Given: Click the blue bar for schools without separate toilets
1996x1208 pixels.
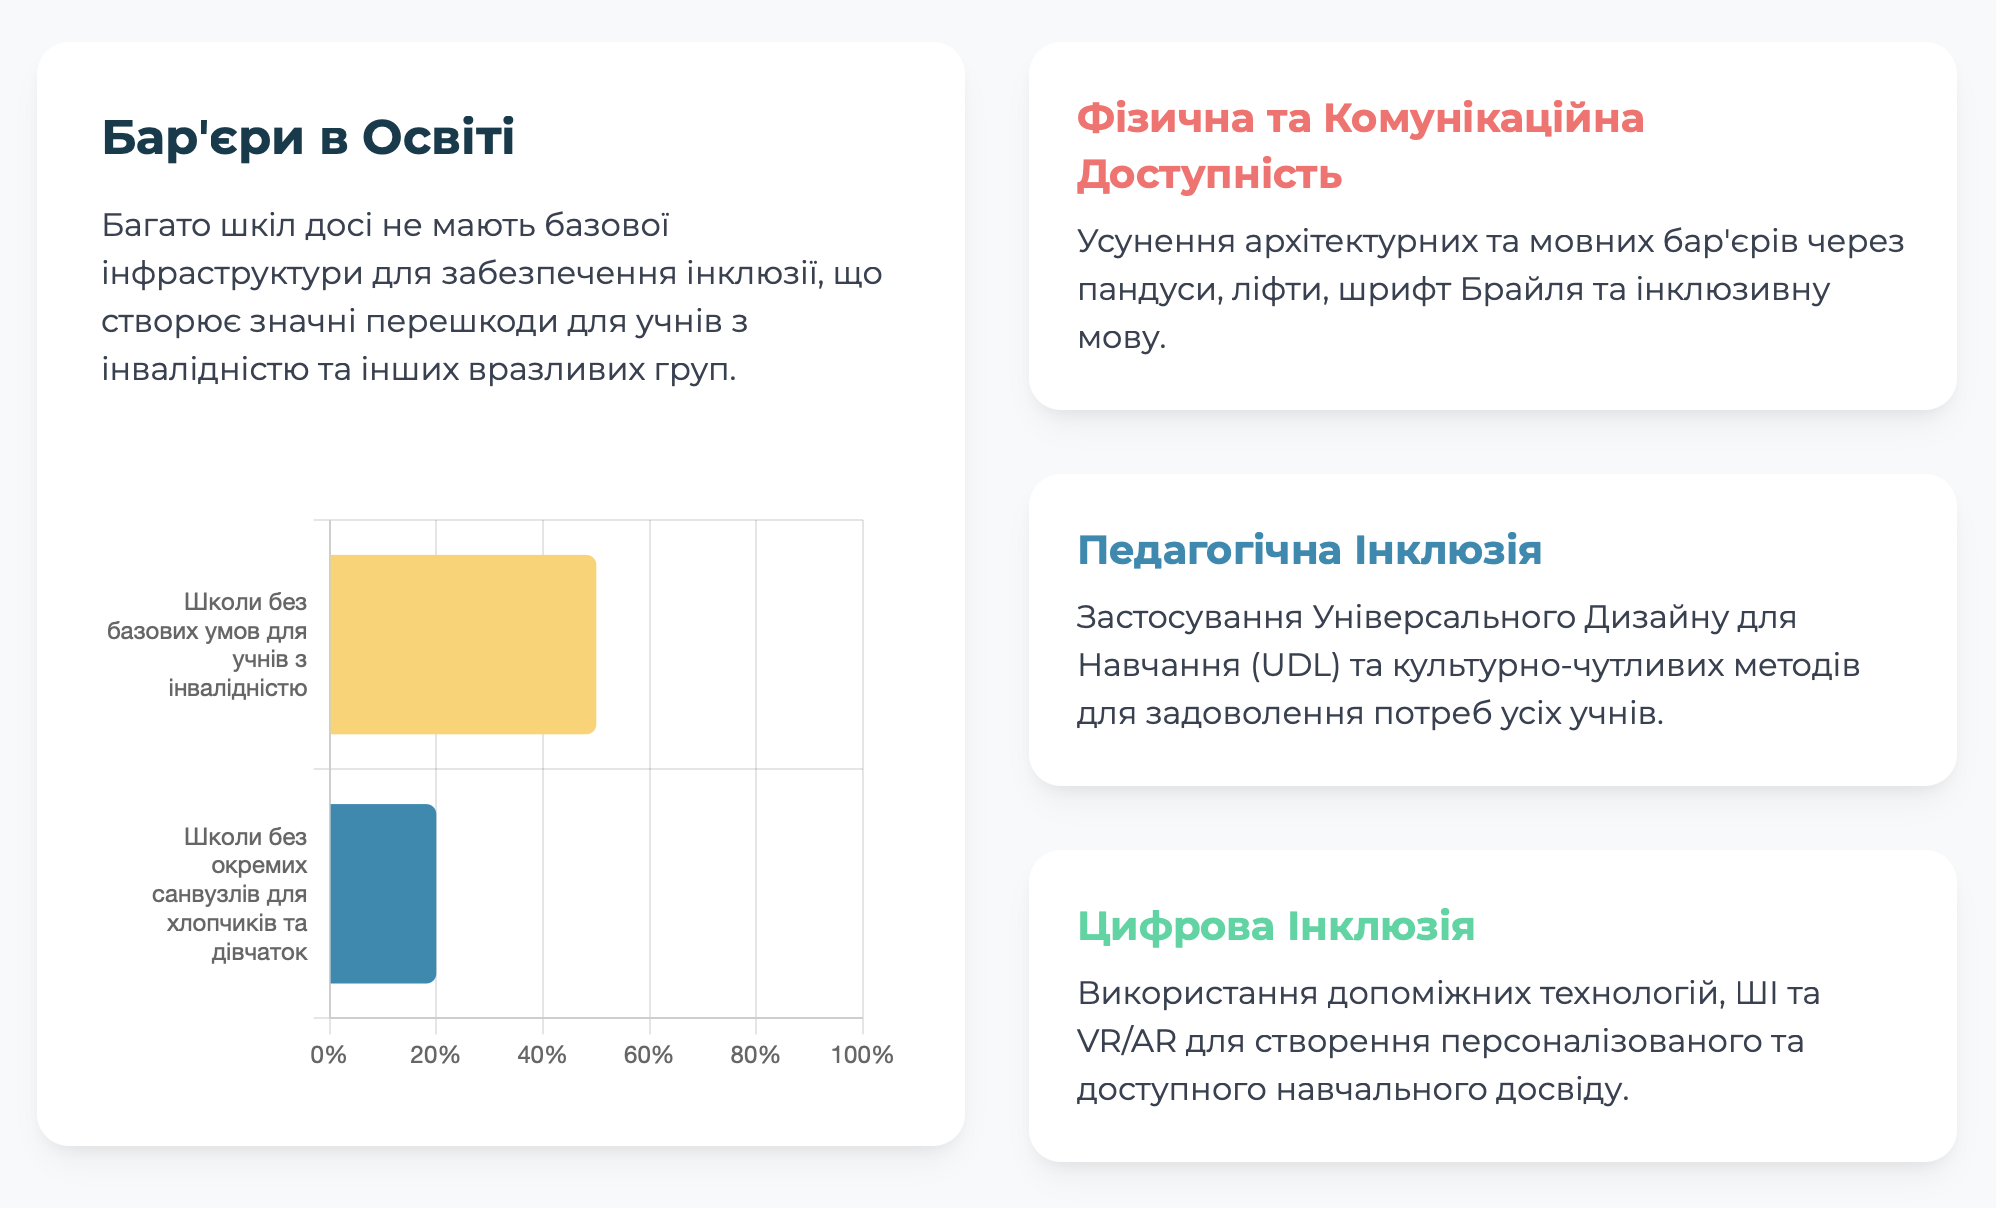Looking at the screenshot, I should [383, 893].
